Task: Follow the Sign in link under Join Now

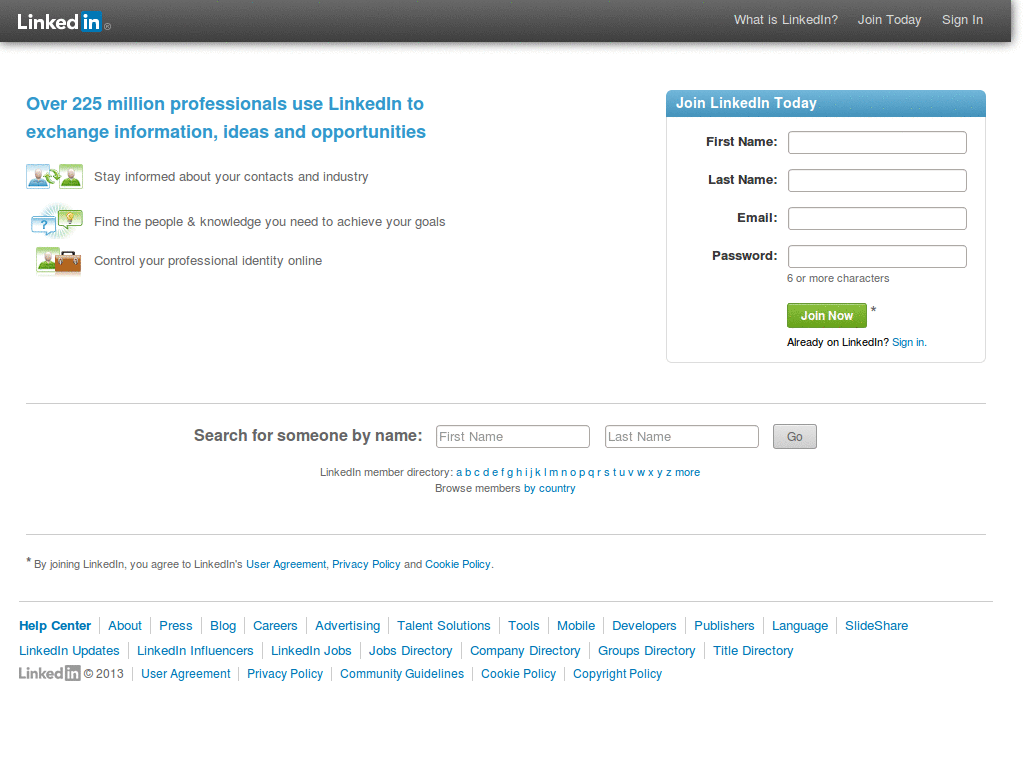Action: click(x=909, y=342)
